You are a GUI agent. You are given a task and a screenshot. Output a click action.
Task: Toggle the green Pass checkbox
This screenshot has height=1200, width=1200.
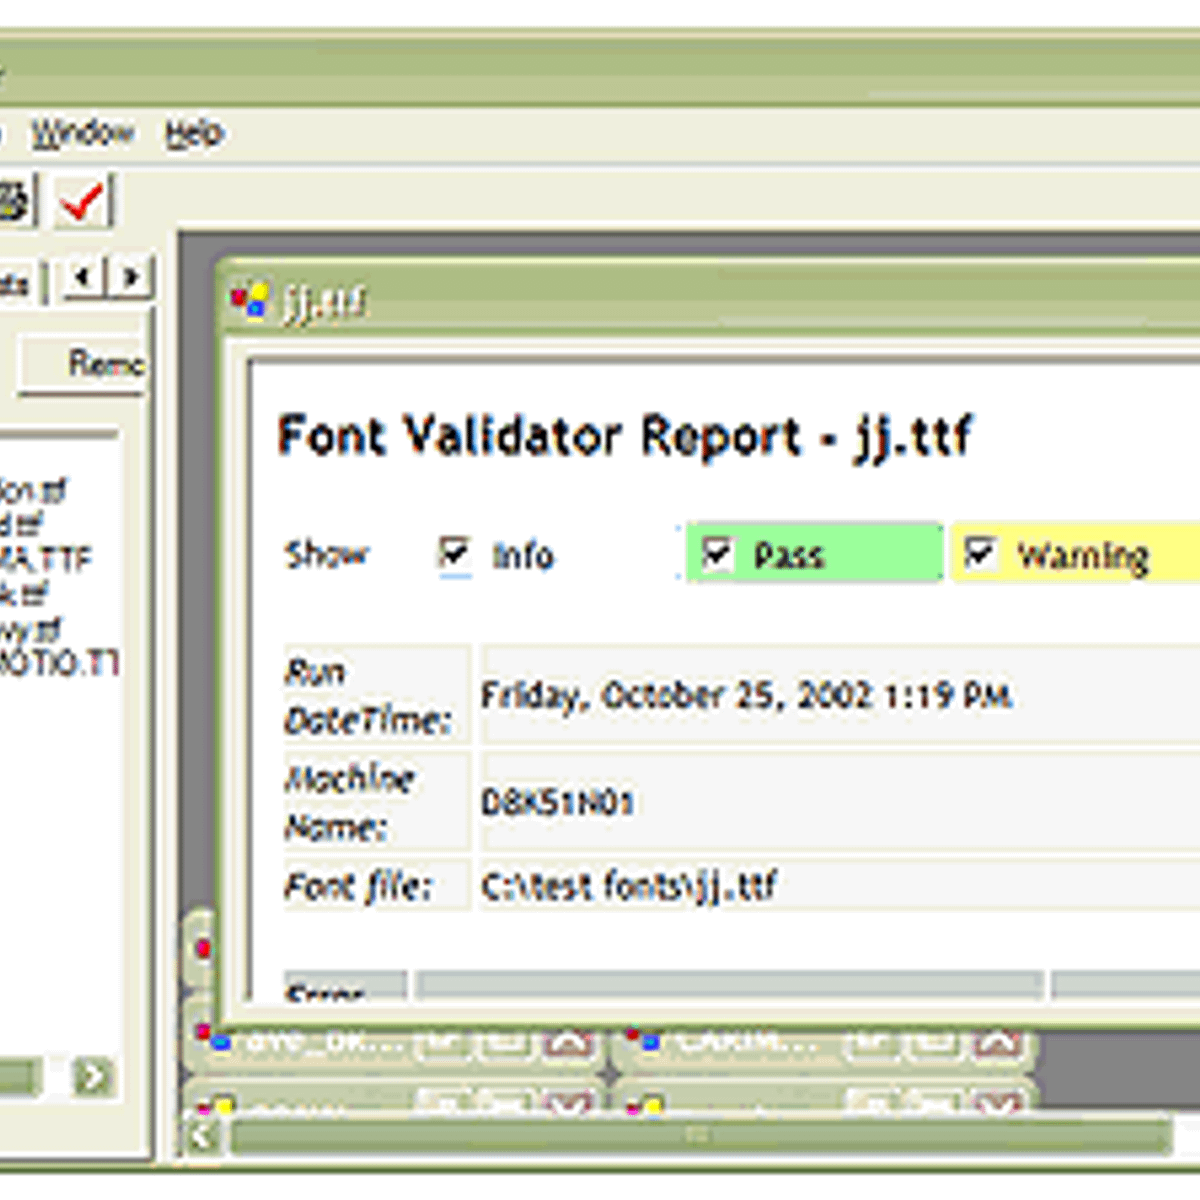click(717, 553)
